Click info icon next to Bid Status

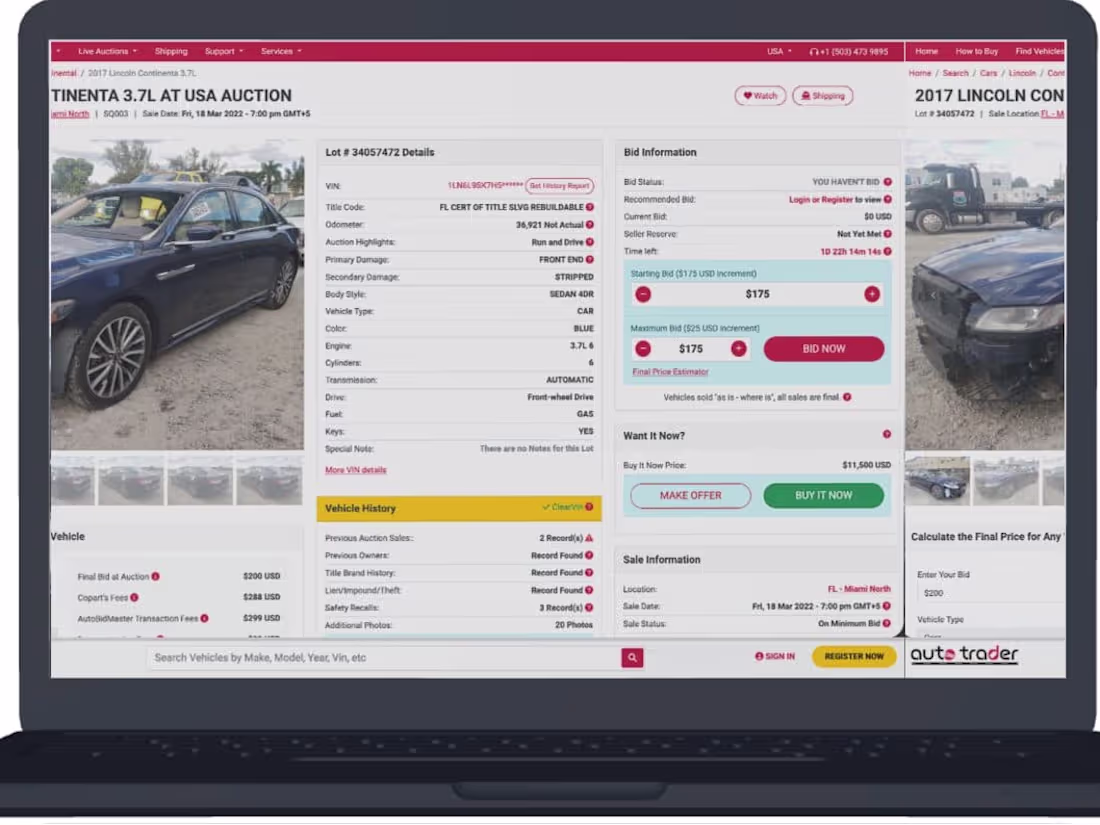(x=887, y=182)
